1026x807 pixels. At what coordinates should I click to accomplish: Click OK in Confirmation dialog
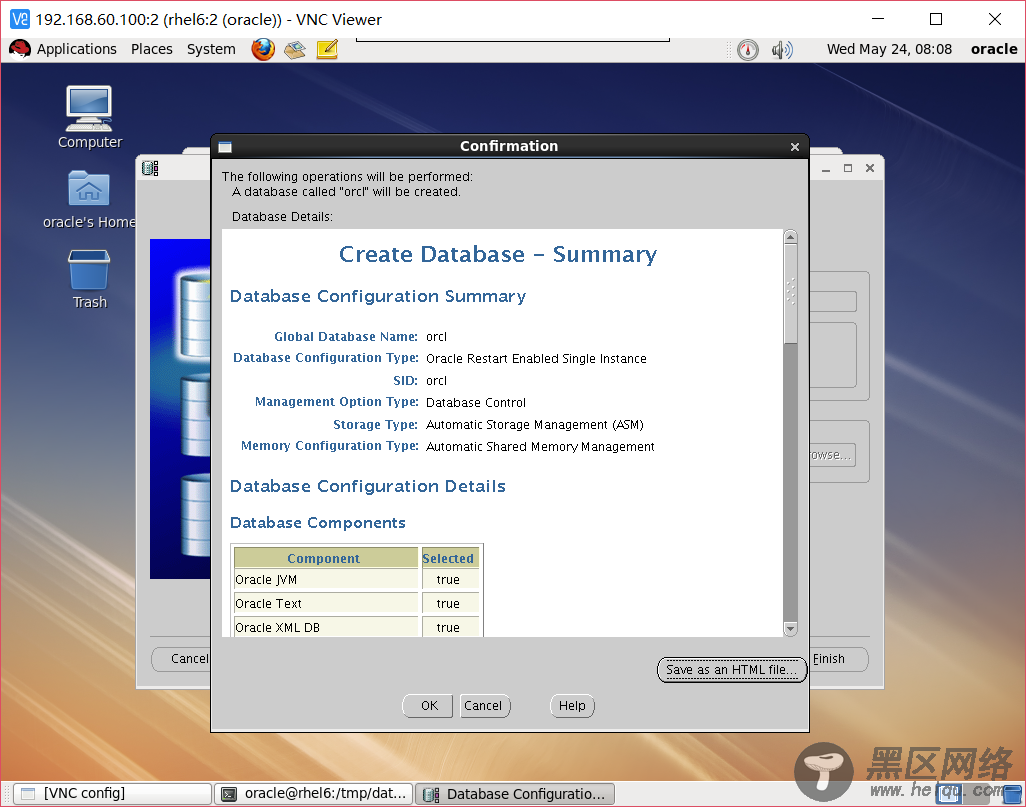[429, 706]
